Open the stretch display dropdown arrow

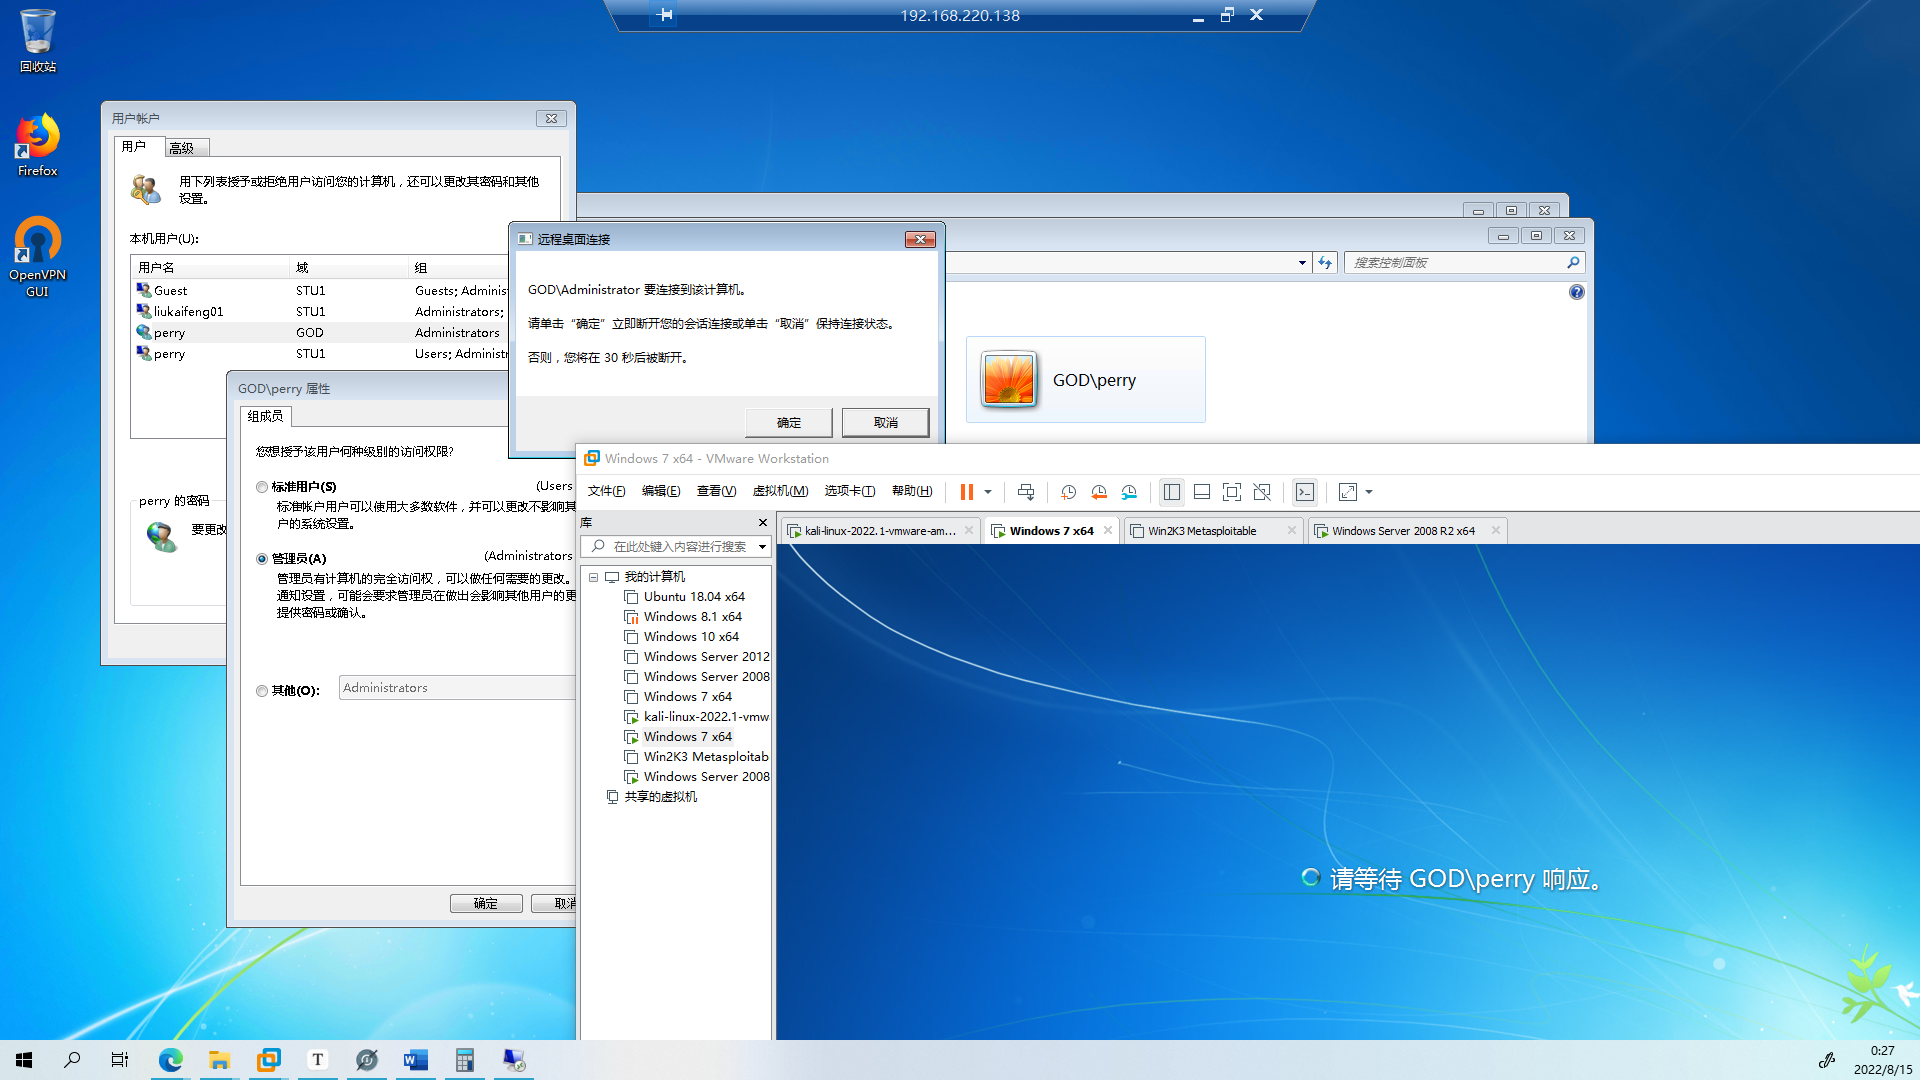(1369, 492)
